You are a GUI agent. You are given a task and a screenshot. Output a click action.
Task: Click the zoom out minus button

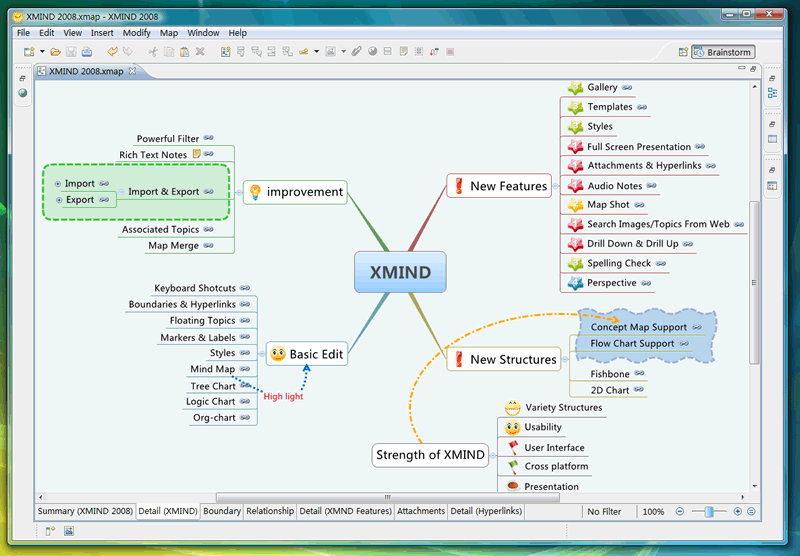point(680,511)
